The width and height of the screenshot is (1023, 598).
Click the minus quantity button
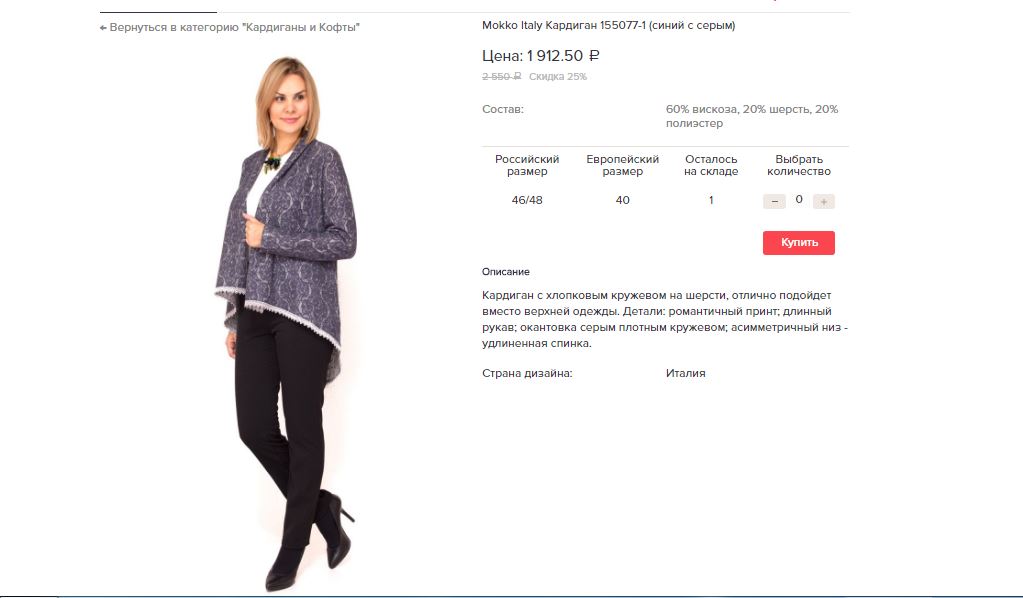774,202
